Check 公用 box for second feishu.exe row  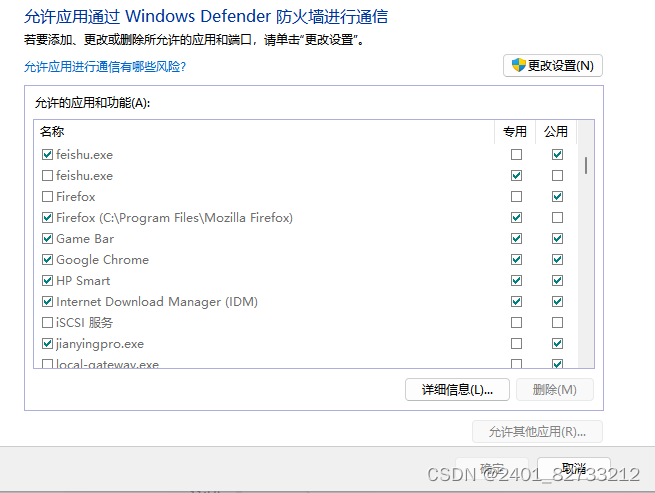coord(557,175)
